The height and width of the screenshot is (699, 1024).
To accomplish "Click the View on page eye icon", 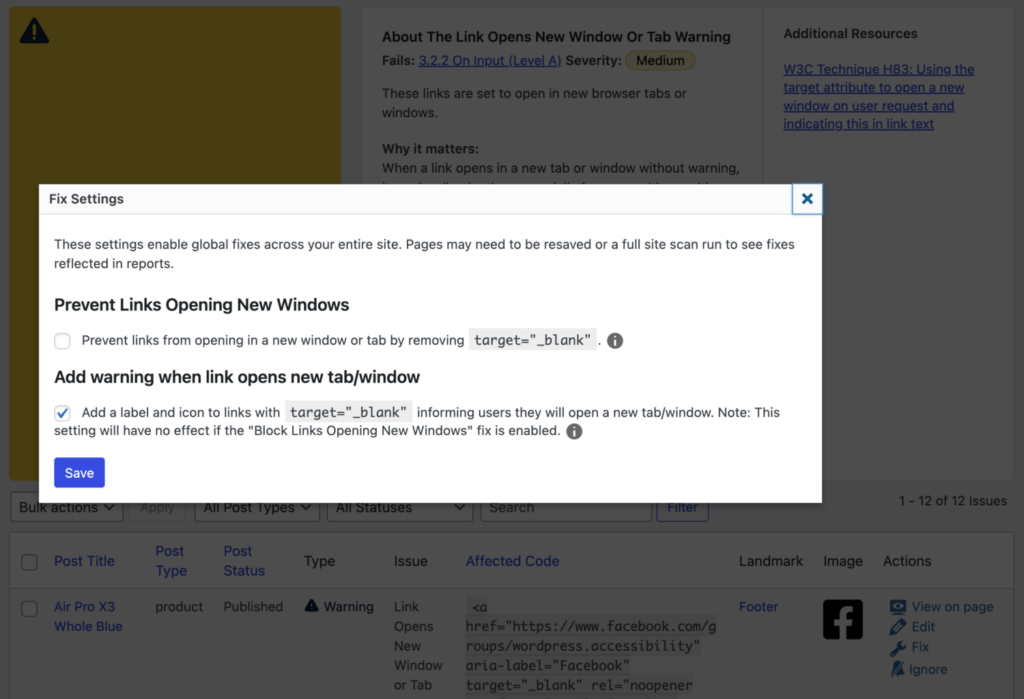I will (x=898, y=606).
